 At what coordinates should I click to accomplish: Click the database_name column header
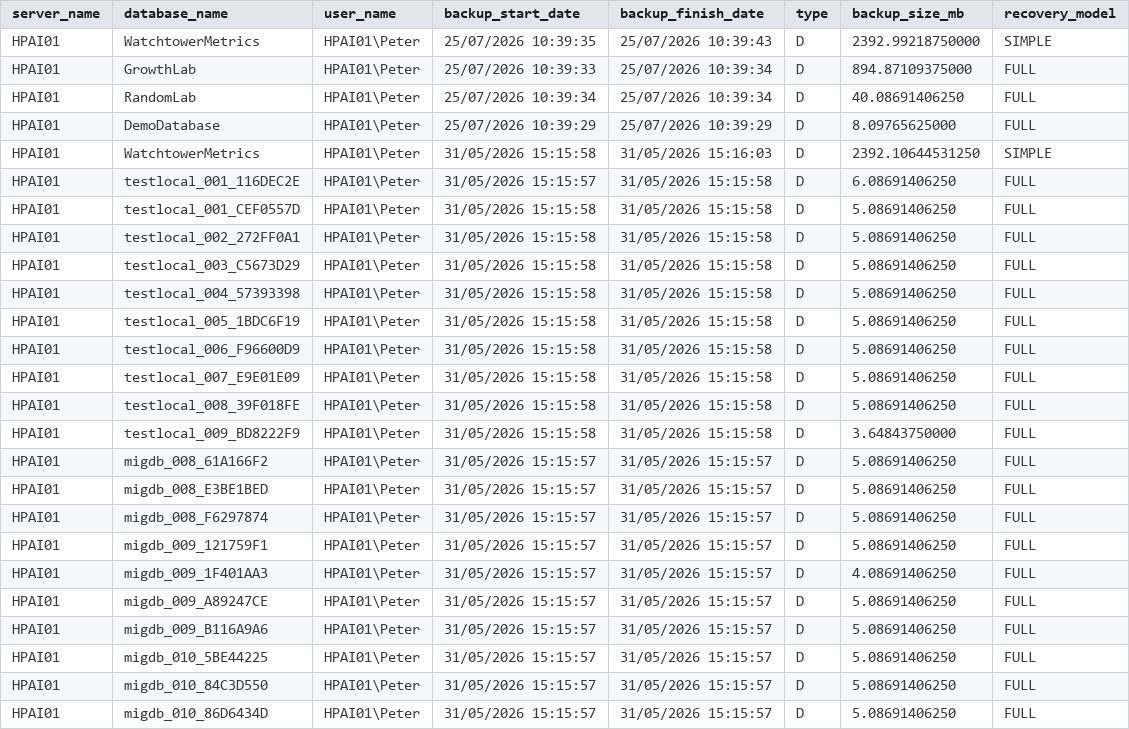212,14
